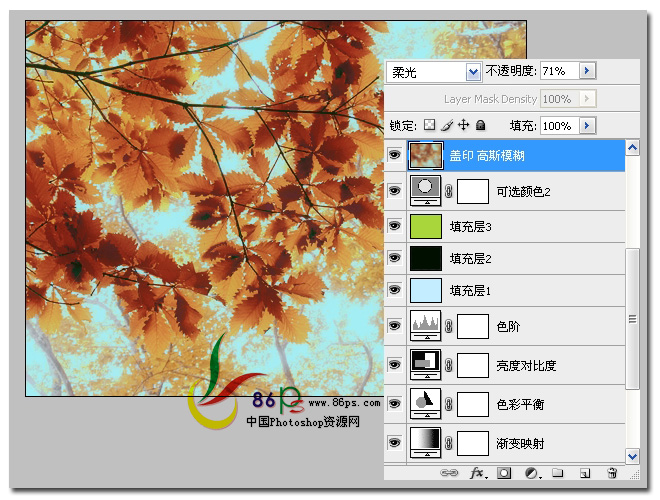Select 色彩平衡 adjustment icon
The image size is (660, 500).
click(426, 403)
